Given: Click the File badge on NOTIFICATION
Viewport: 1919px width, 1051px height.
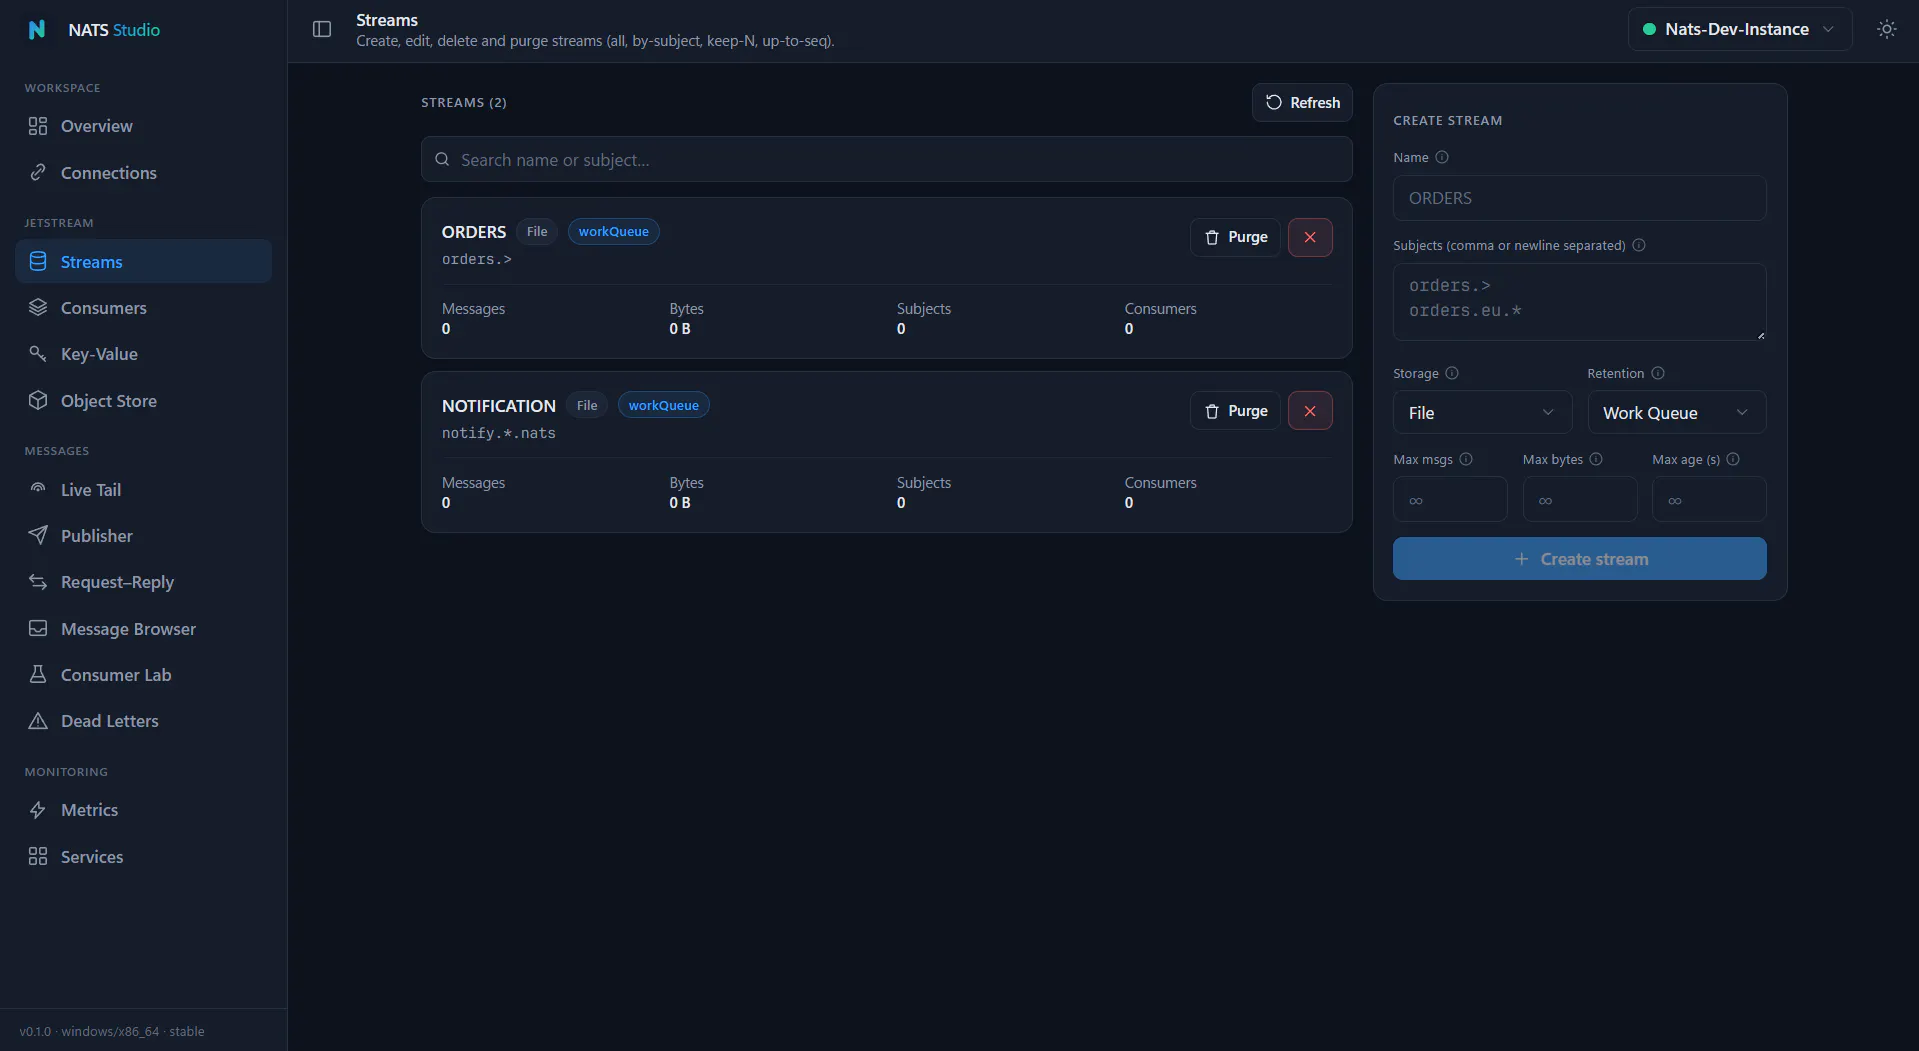Looking at the screenshot, I should [587, 405].
